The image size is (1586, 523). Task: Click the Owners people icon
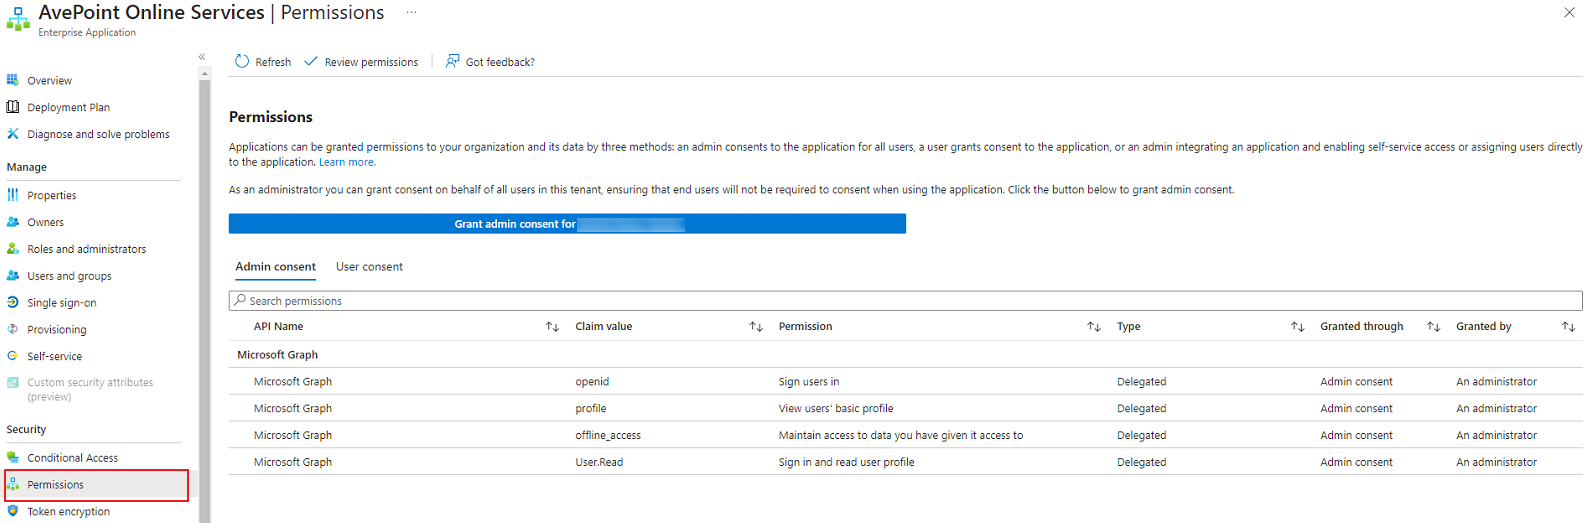(13, 222)
